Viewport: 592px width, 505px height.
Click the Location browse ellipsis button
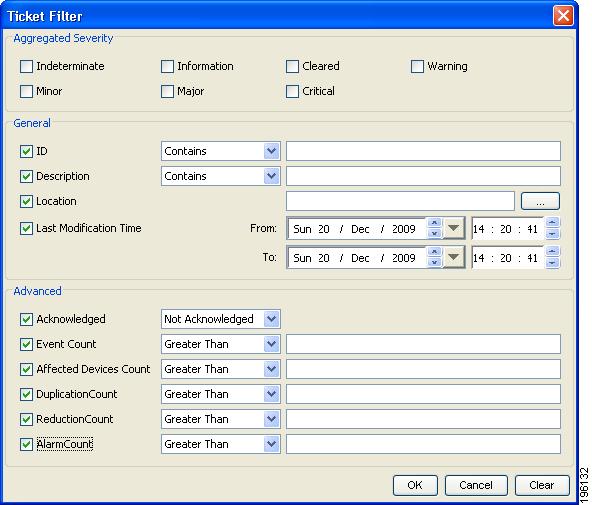[540, 201]
